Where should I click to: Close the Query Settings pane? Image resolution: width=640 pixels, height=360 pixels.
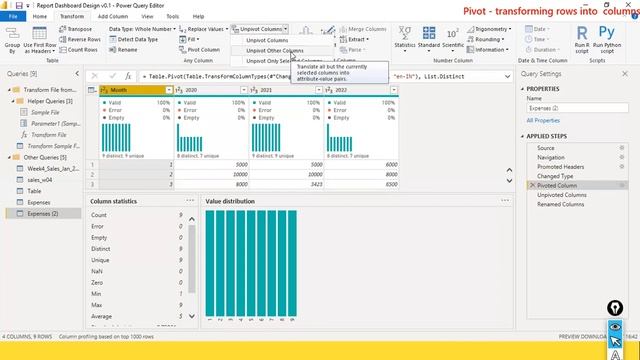pos(625,74)
